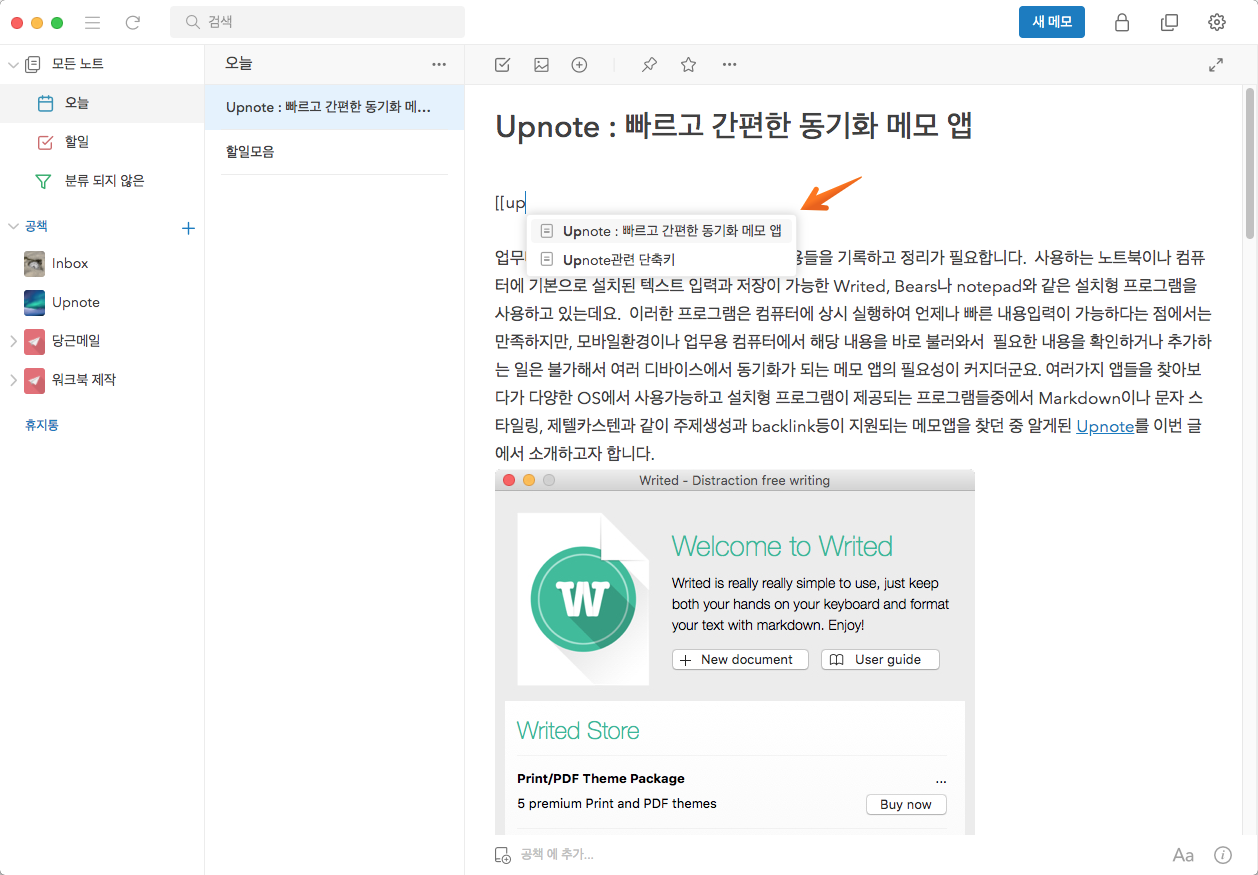The width and height of the screenshot is (1258, 875).
Task: Collapse the 모든 노트 section
Action: (x=13, y=65)
